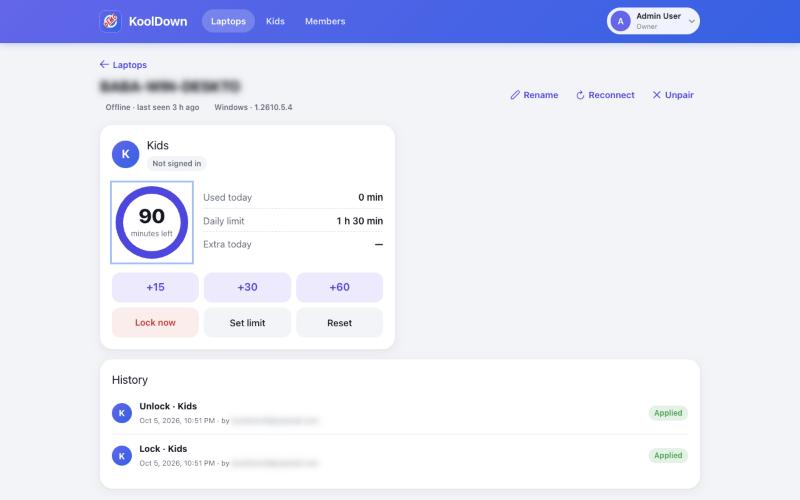
Task: Click the Reset button
Action: (x=339, y=322)
